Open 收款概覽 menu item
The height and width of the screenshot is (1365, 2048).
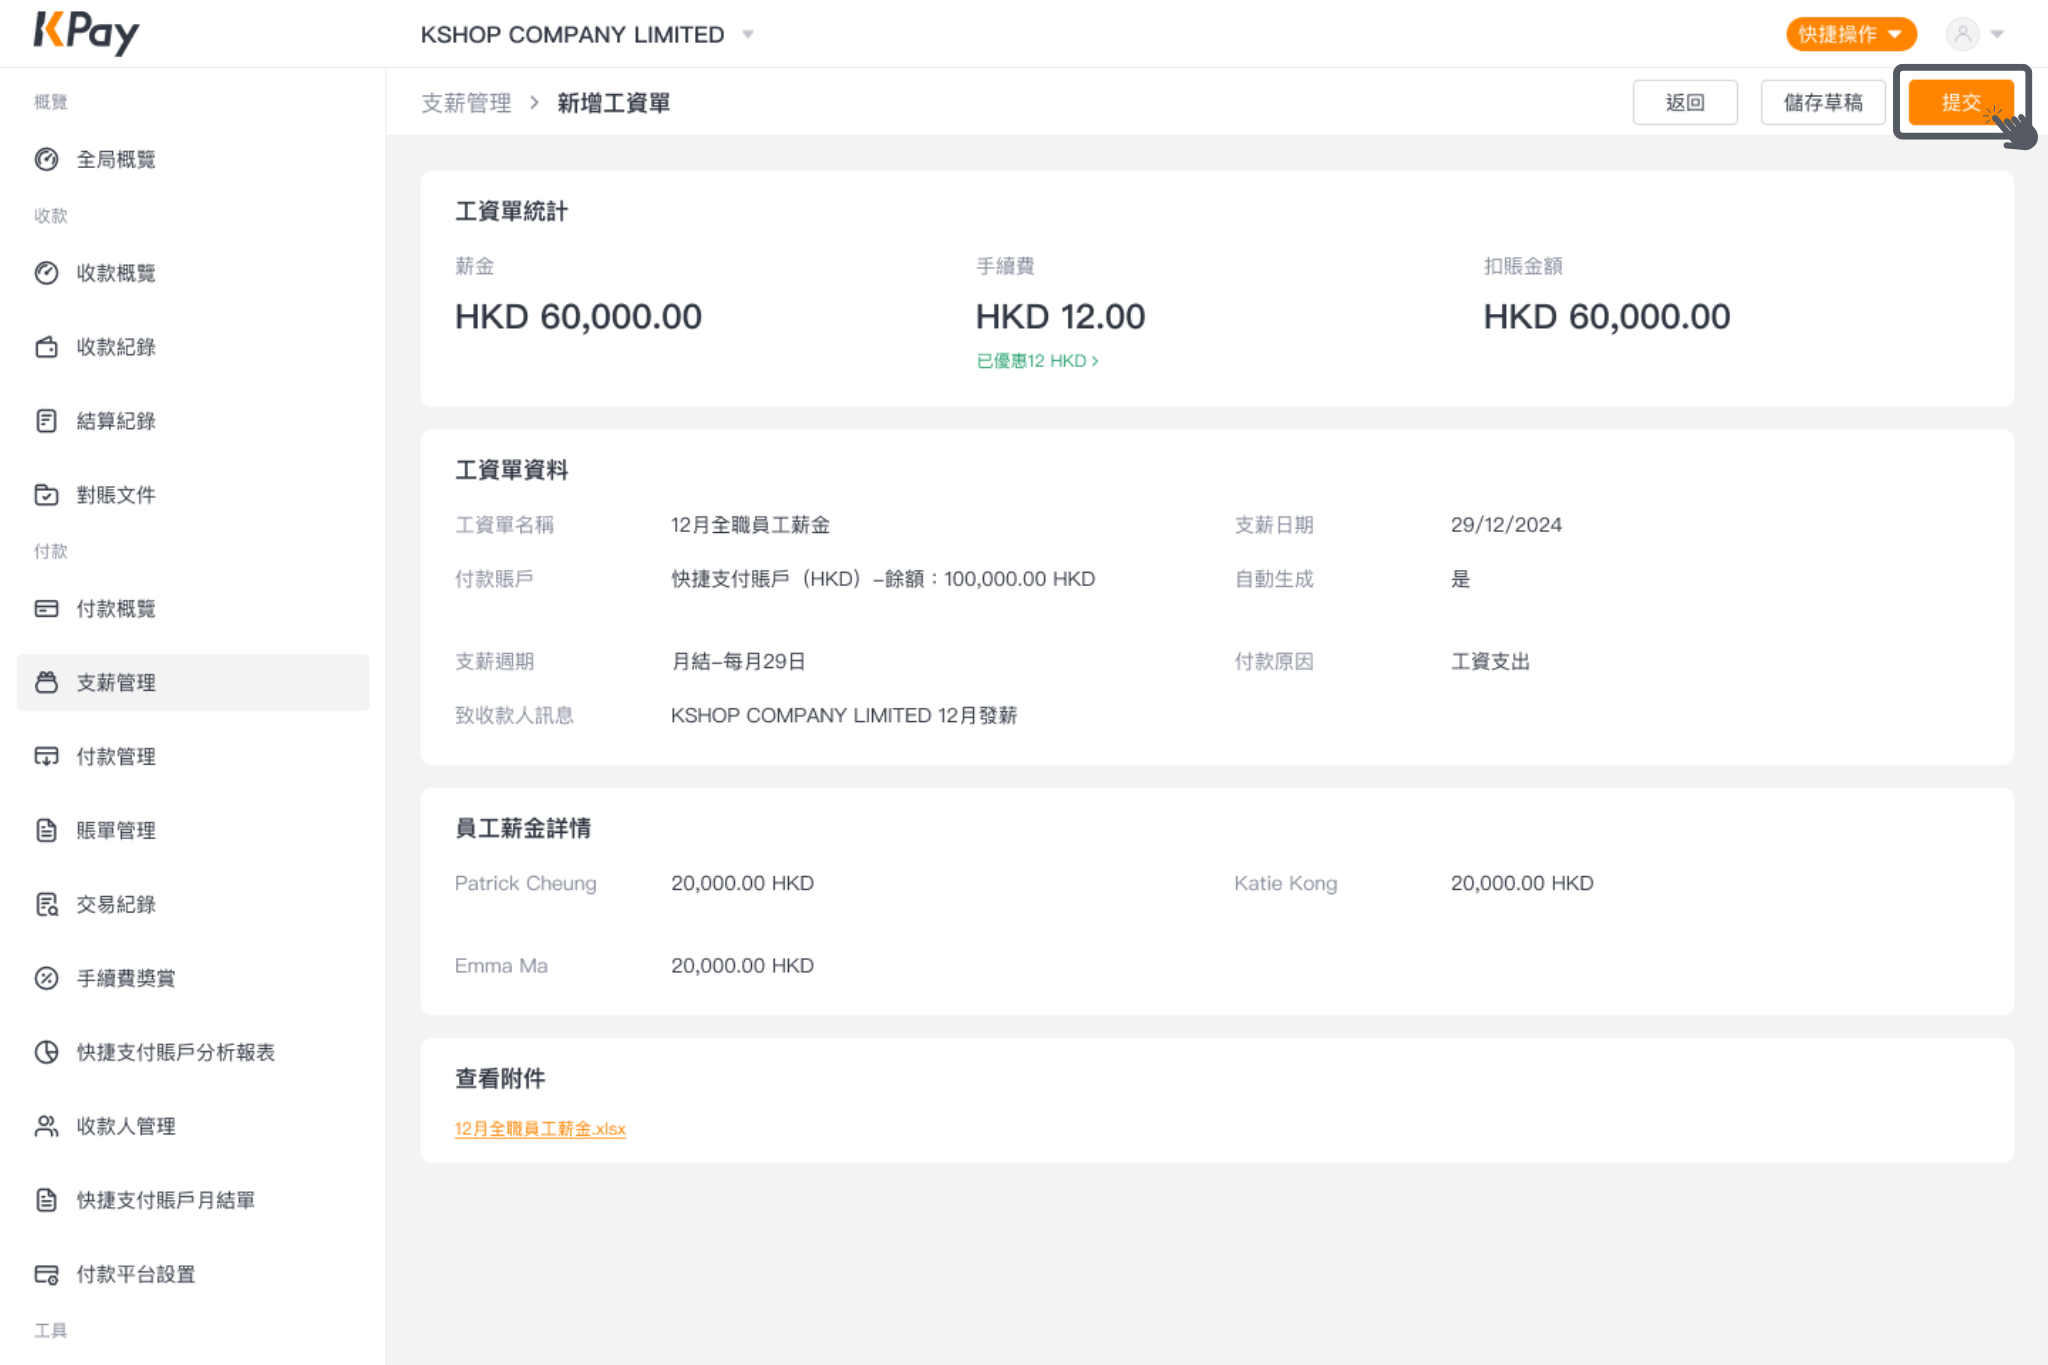point(116,273)
